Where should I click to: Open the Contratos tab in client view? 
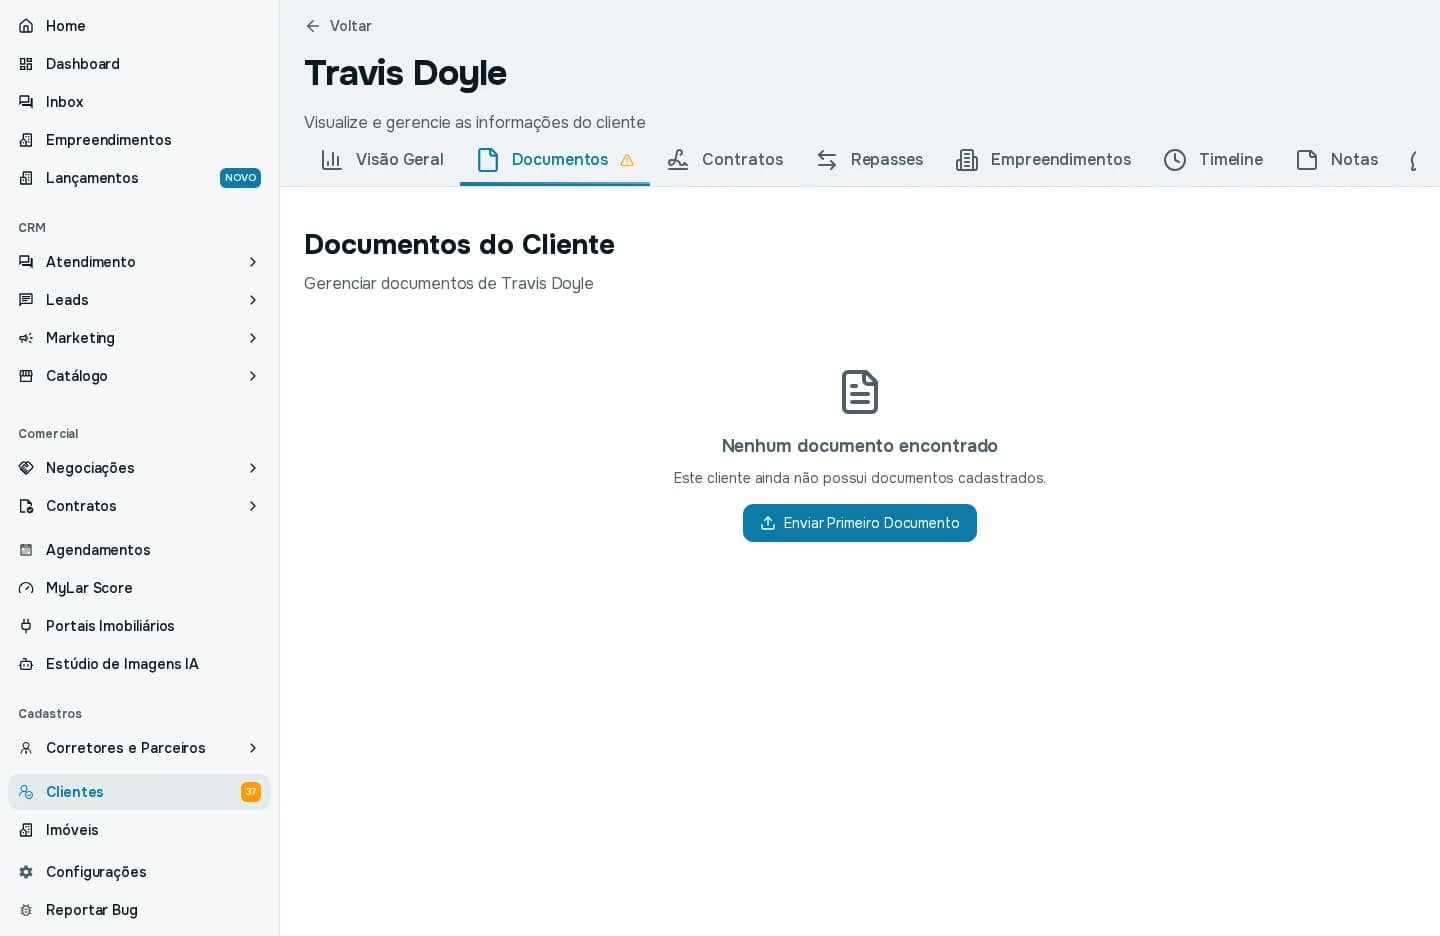[x=725, y=160]
